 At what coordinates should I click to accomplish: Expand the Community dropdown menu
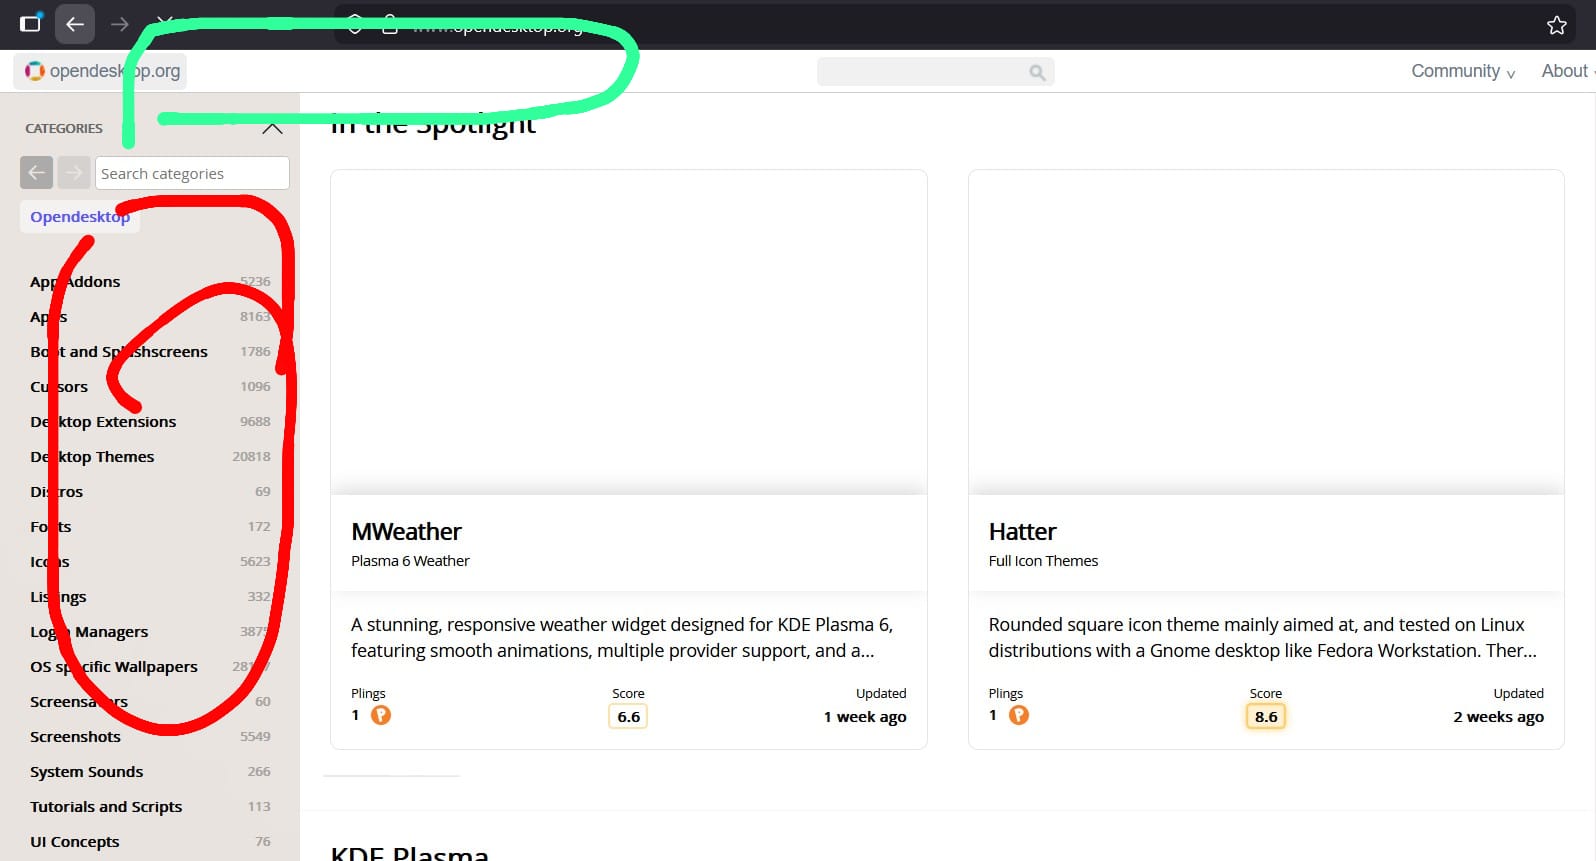click(1462, 71)
